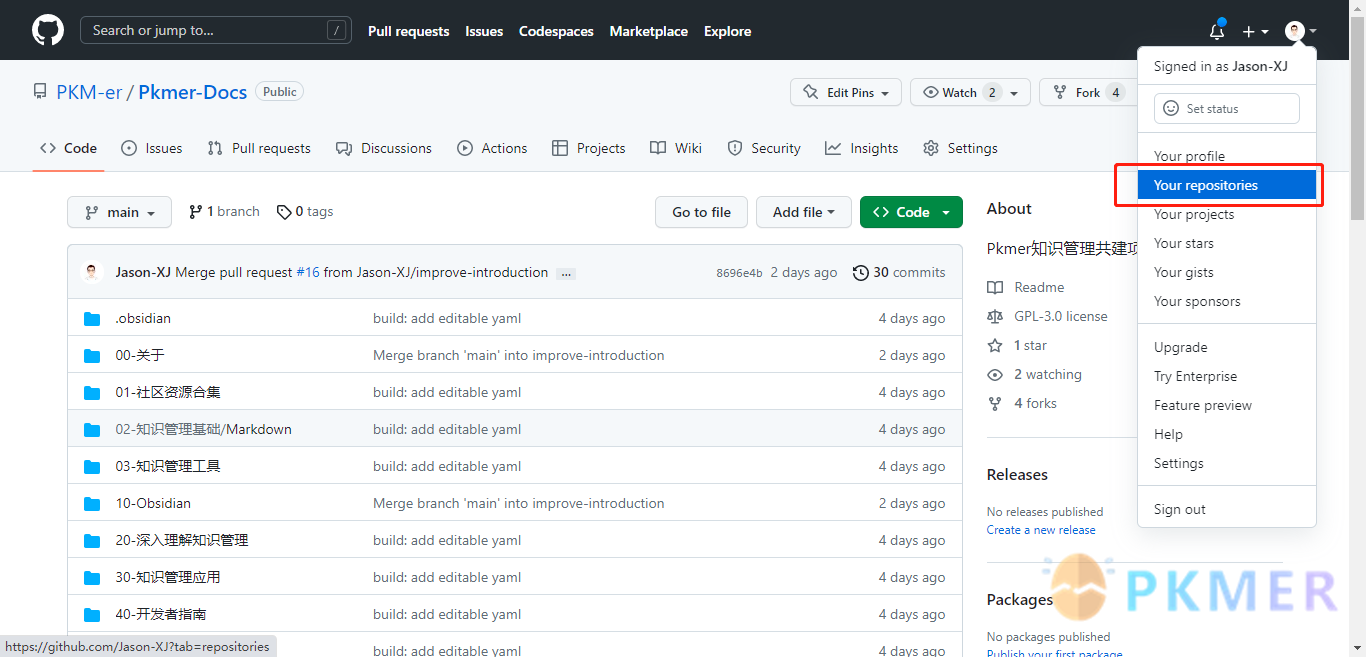Go to the Discussions tab
Image resolution: width=1366 pixels, height=657 pixels.
(384, 148)
